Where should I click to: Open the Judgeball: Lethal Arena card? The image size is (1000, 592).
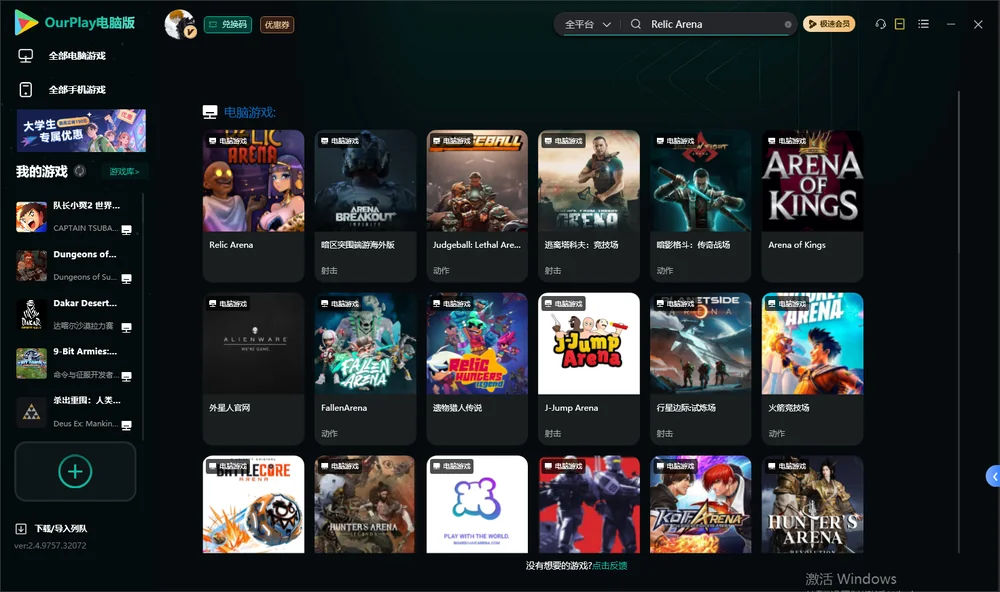click(x=477, y=206)
